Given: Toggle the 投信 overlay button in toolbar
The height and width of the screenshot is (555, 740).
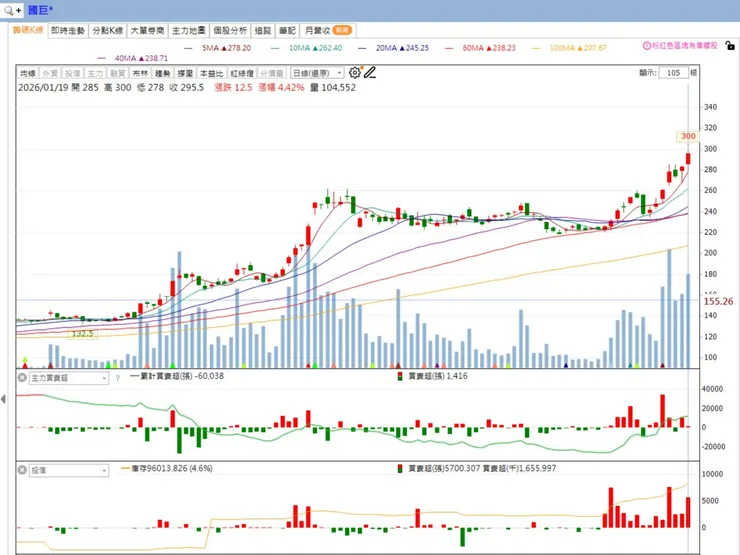Looking at the screenshot, I should pos(73,73).
